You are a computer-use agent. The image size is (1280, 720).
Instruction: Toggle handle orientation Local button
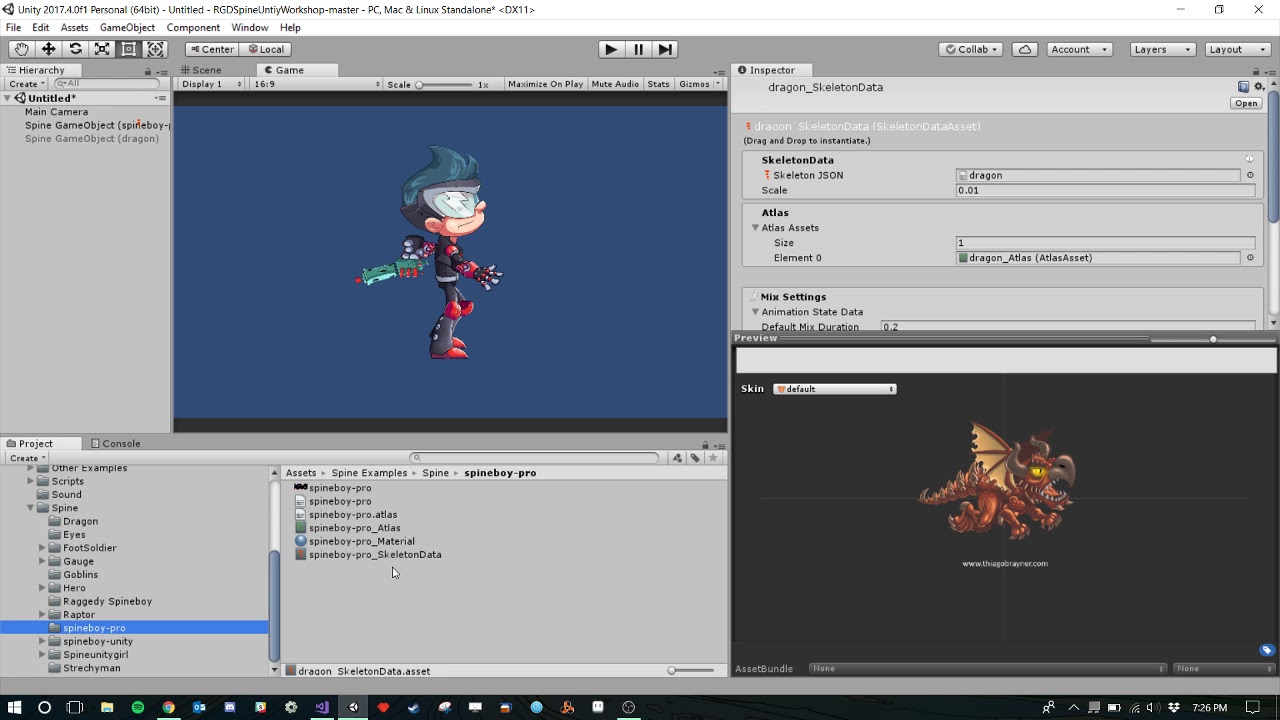coord(266,49)
